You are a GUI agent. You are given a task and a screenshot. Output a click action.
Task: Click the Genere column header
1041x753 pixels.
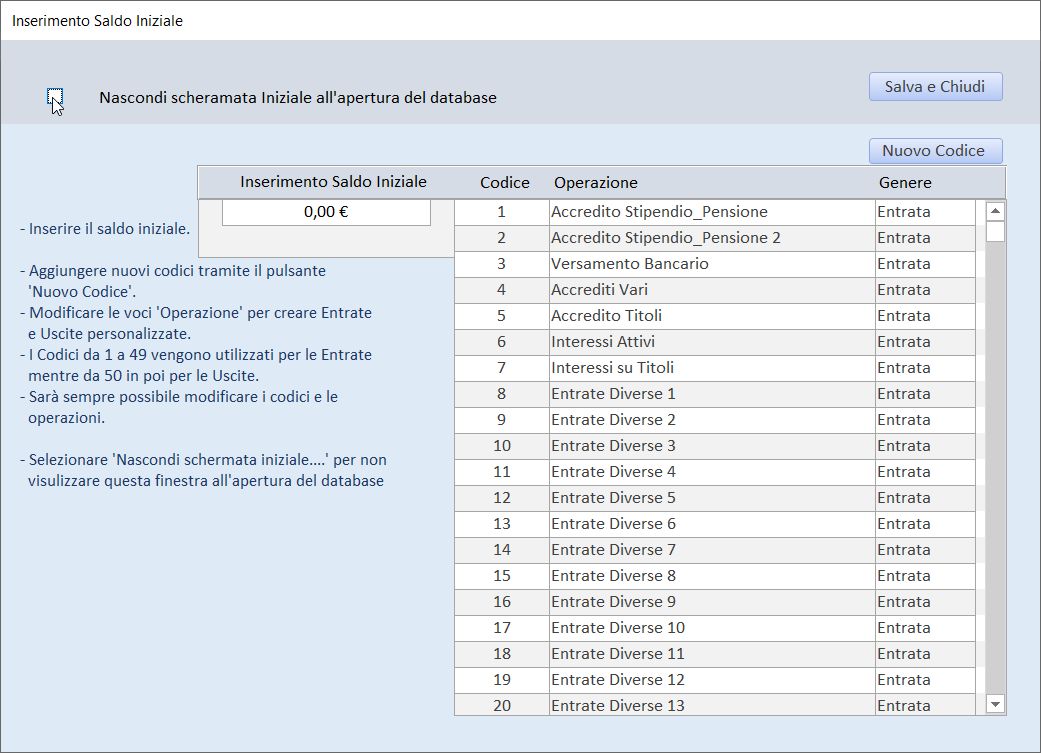905,183
